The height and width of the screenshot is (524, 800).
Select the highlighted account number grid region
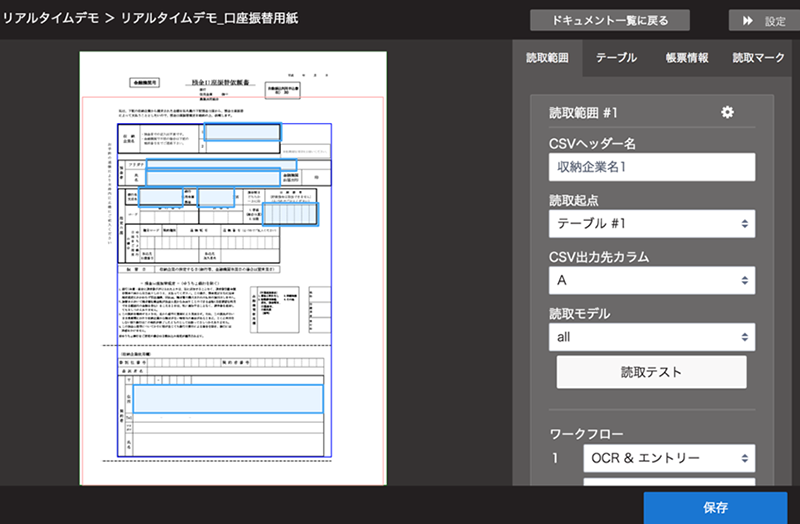(291, 213)
